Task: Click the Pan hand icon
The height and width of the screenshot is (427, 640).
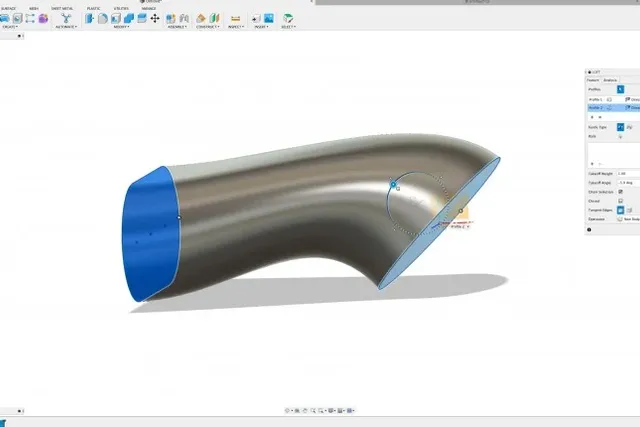Action: pos(305,411)
